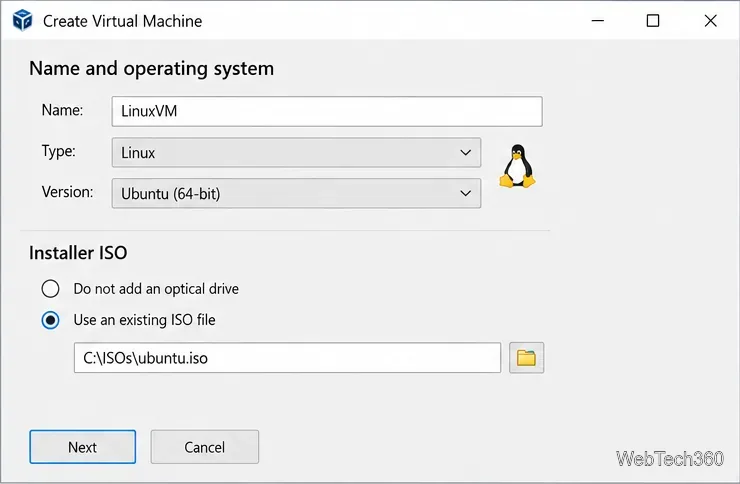Viewport: 740px width, 484px height.
Task: Minimize the Create Virtual Machine window
Action: pos(598,21)
